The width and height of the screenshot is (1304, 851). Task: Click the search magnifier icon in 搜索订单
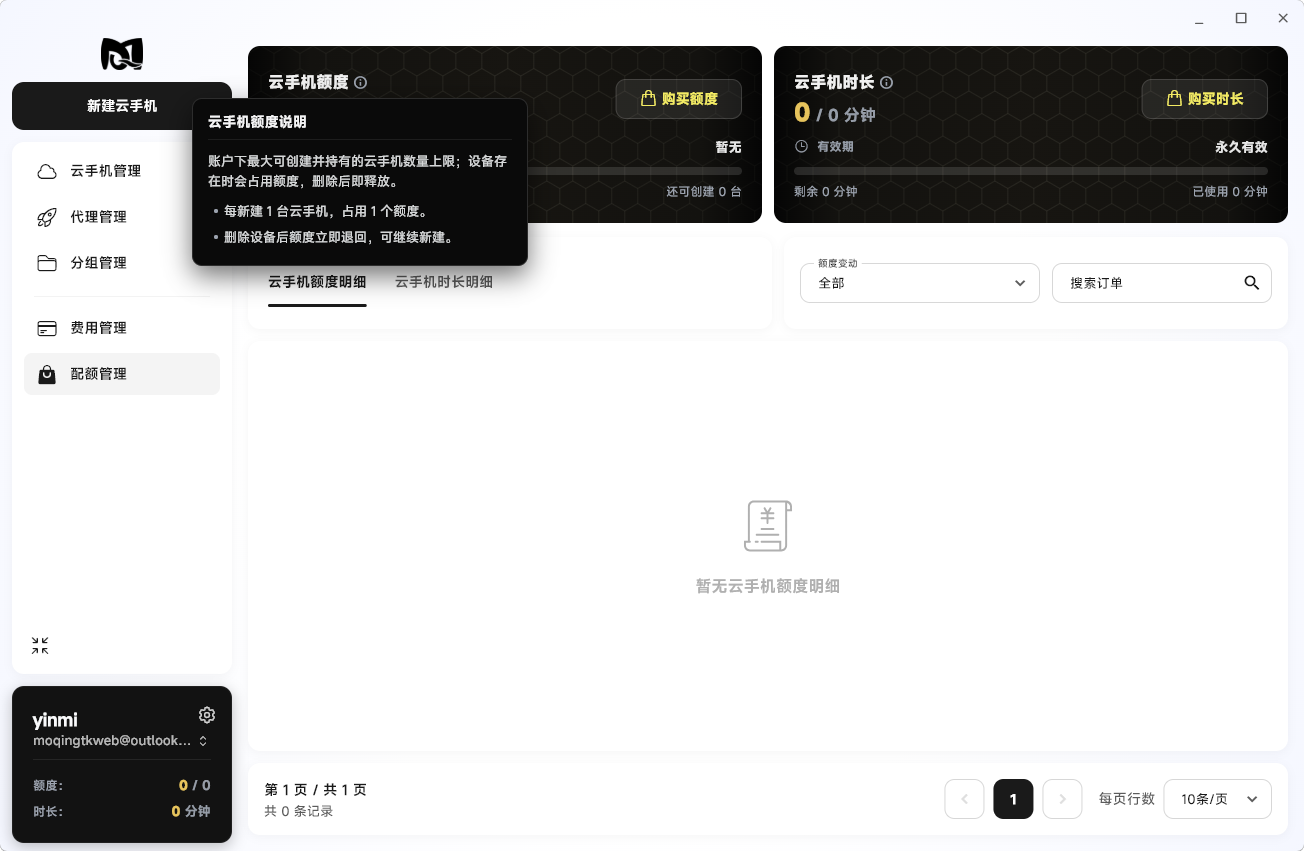[x=1252, y=283]
